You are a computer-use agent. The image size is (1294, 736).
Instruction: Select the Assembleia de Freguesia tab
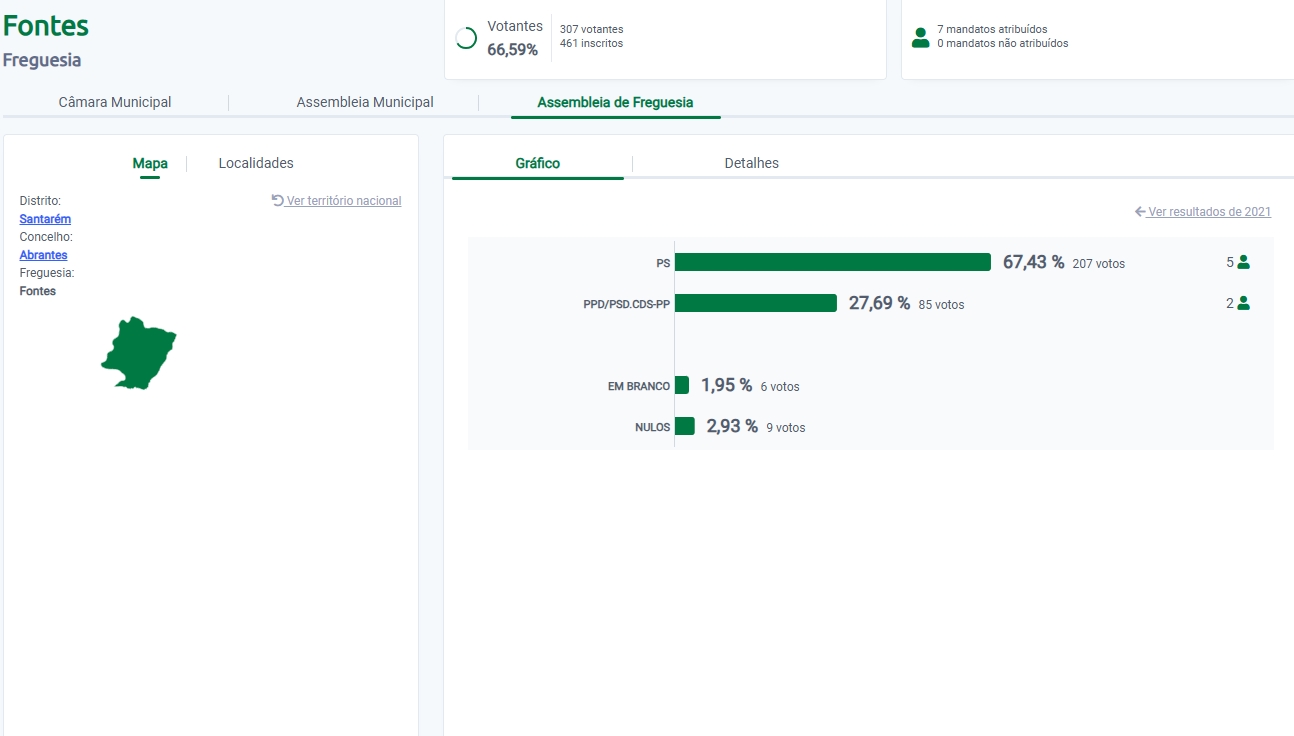pyautogui.click(x=615, y=102)
